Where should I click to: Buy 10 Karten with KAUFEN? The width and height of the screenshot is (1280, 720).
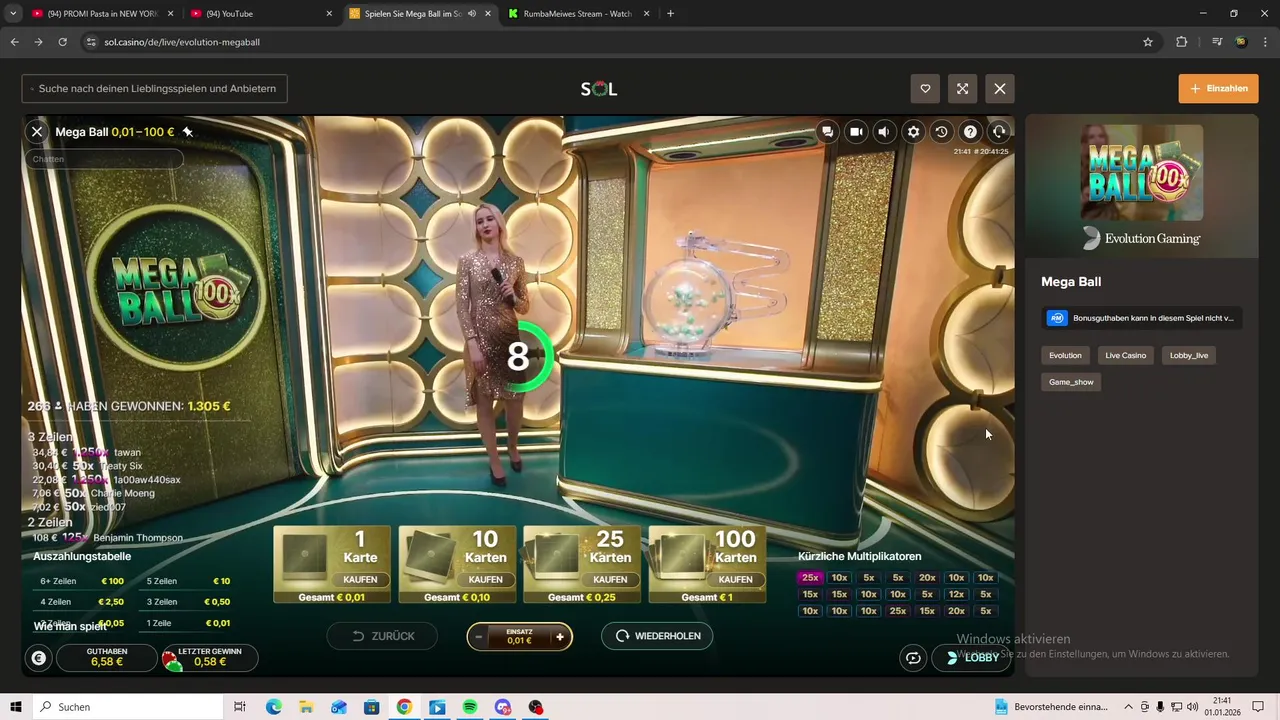click(x=485, y=579)
